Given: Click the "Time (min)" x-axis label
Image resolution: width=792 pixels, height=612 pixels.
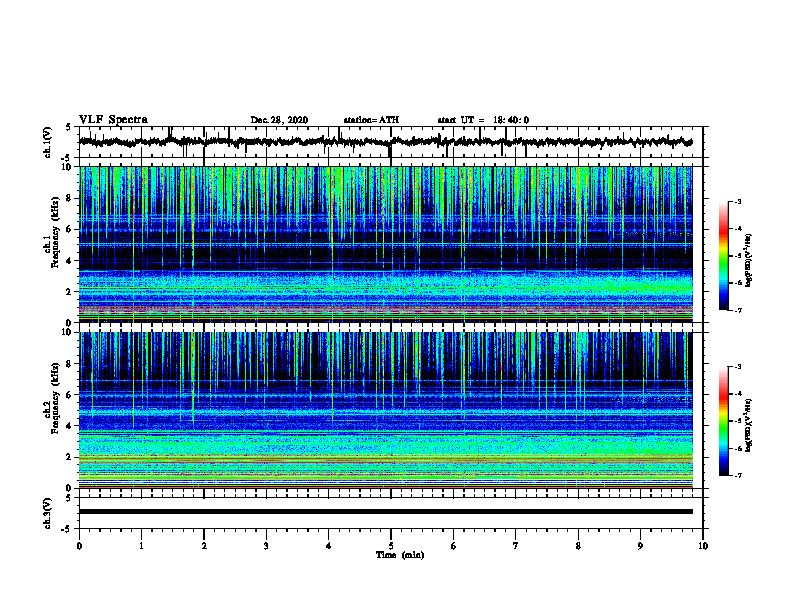Looking at the screenshot, I should pyautogui.click(x=400, y=555).
